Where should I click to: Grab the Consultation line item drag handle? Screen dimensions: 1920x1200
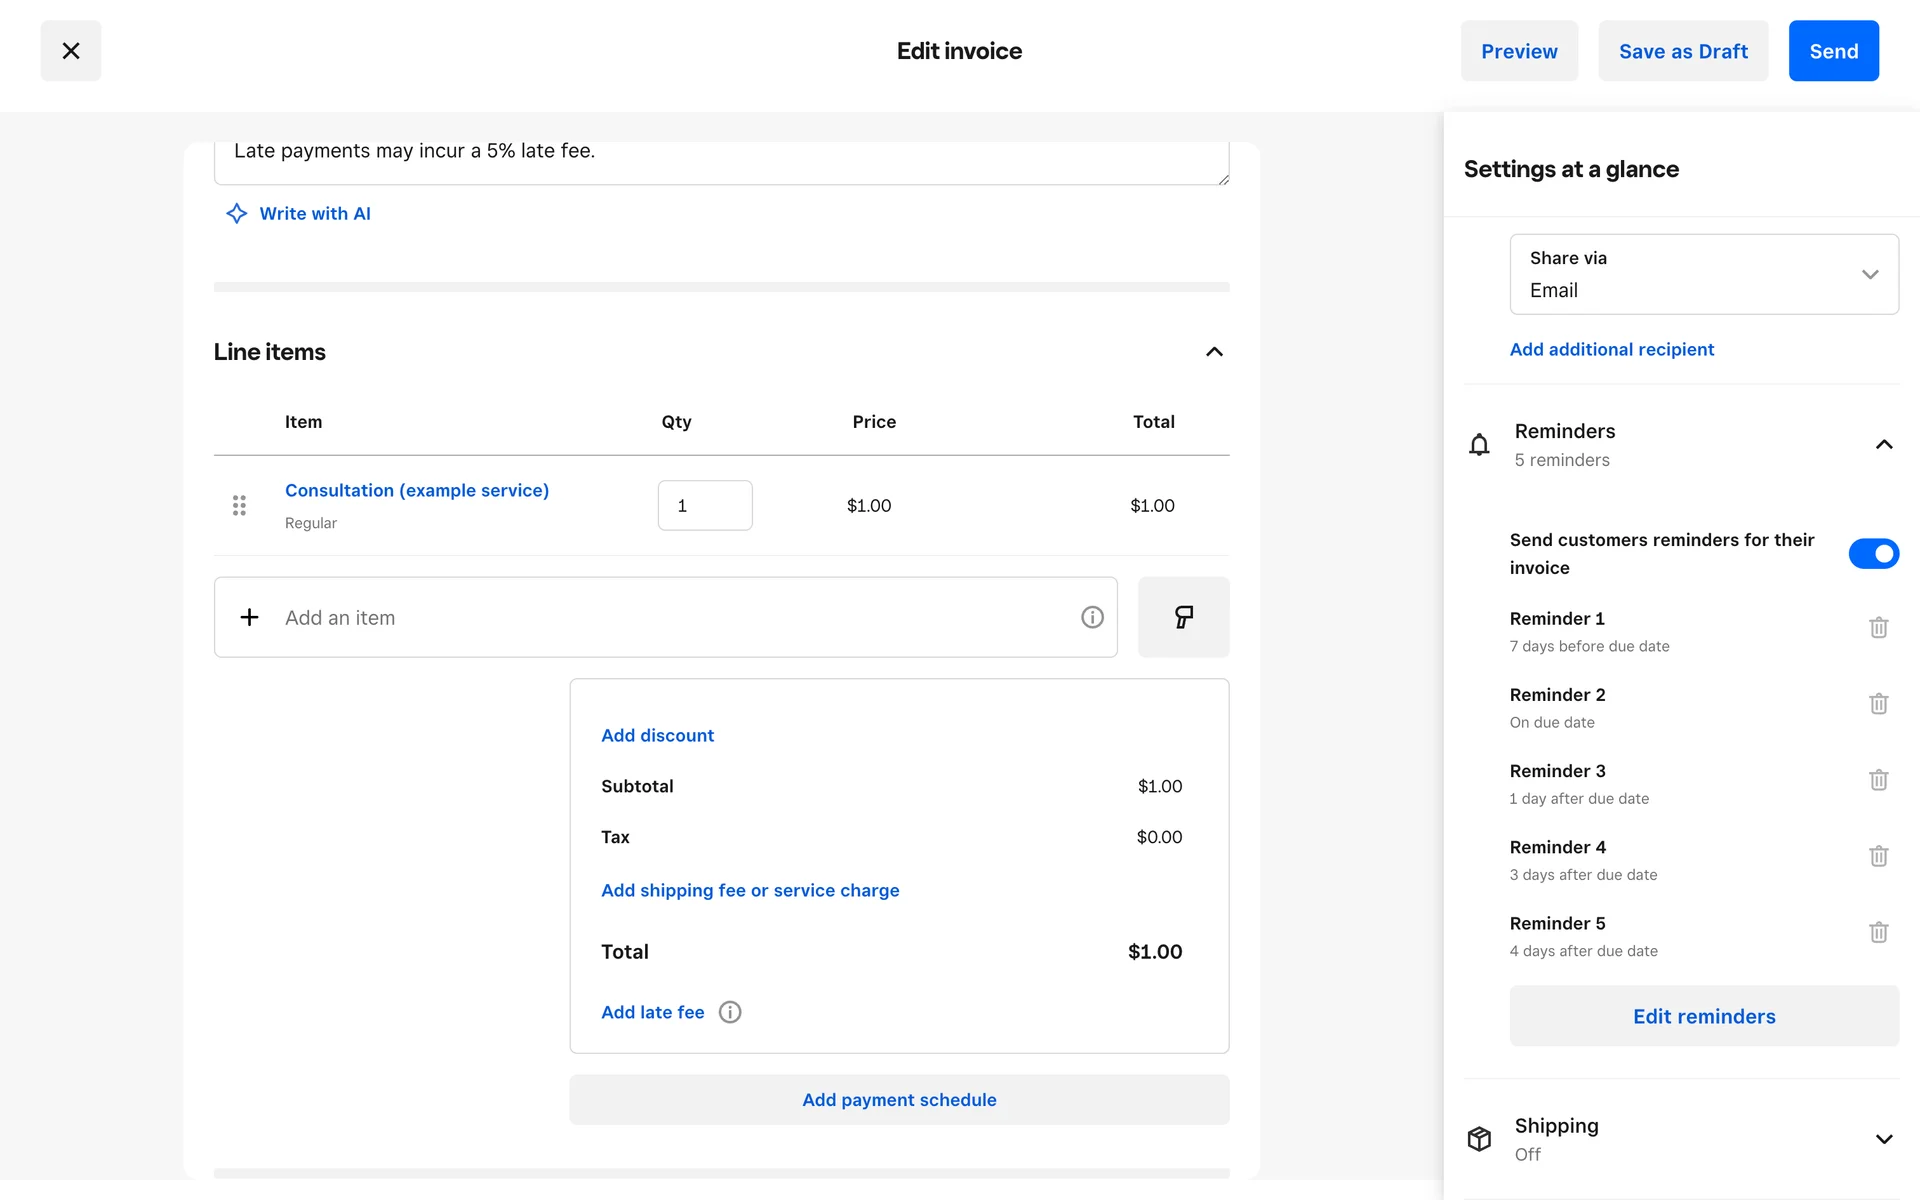click(x=239, y=505)
